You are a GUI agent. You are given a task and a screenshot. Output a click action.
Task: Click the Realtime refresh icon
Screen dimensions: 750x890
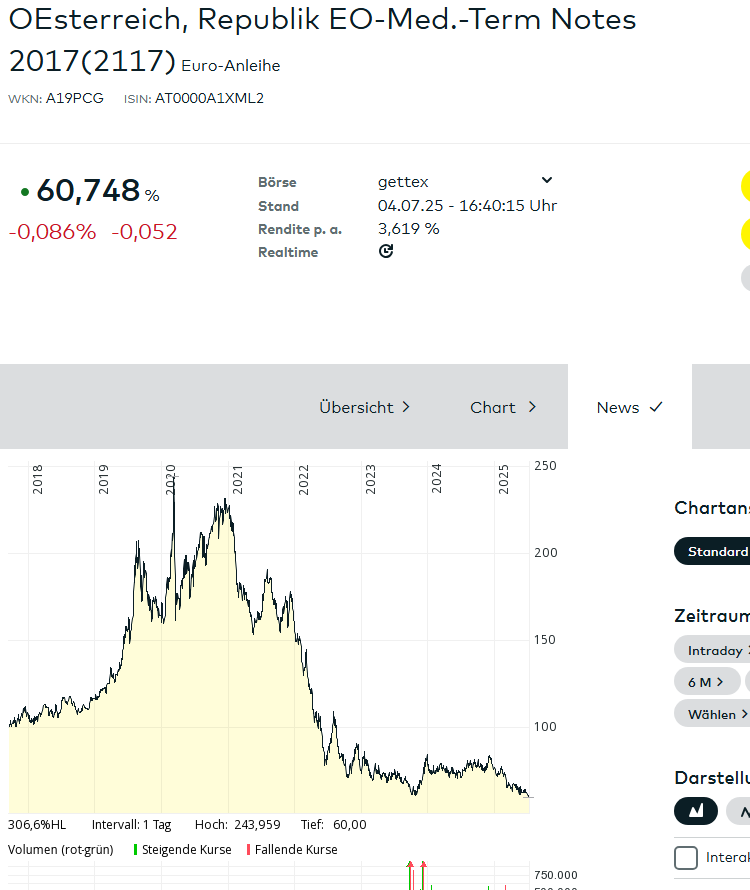coord(386,251)
